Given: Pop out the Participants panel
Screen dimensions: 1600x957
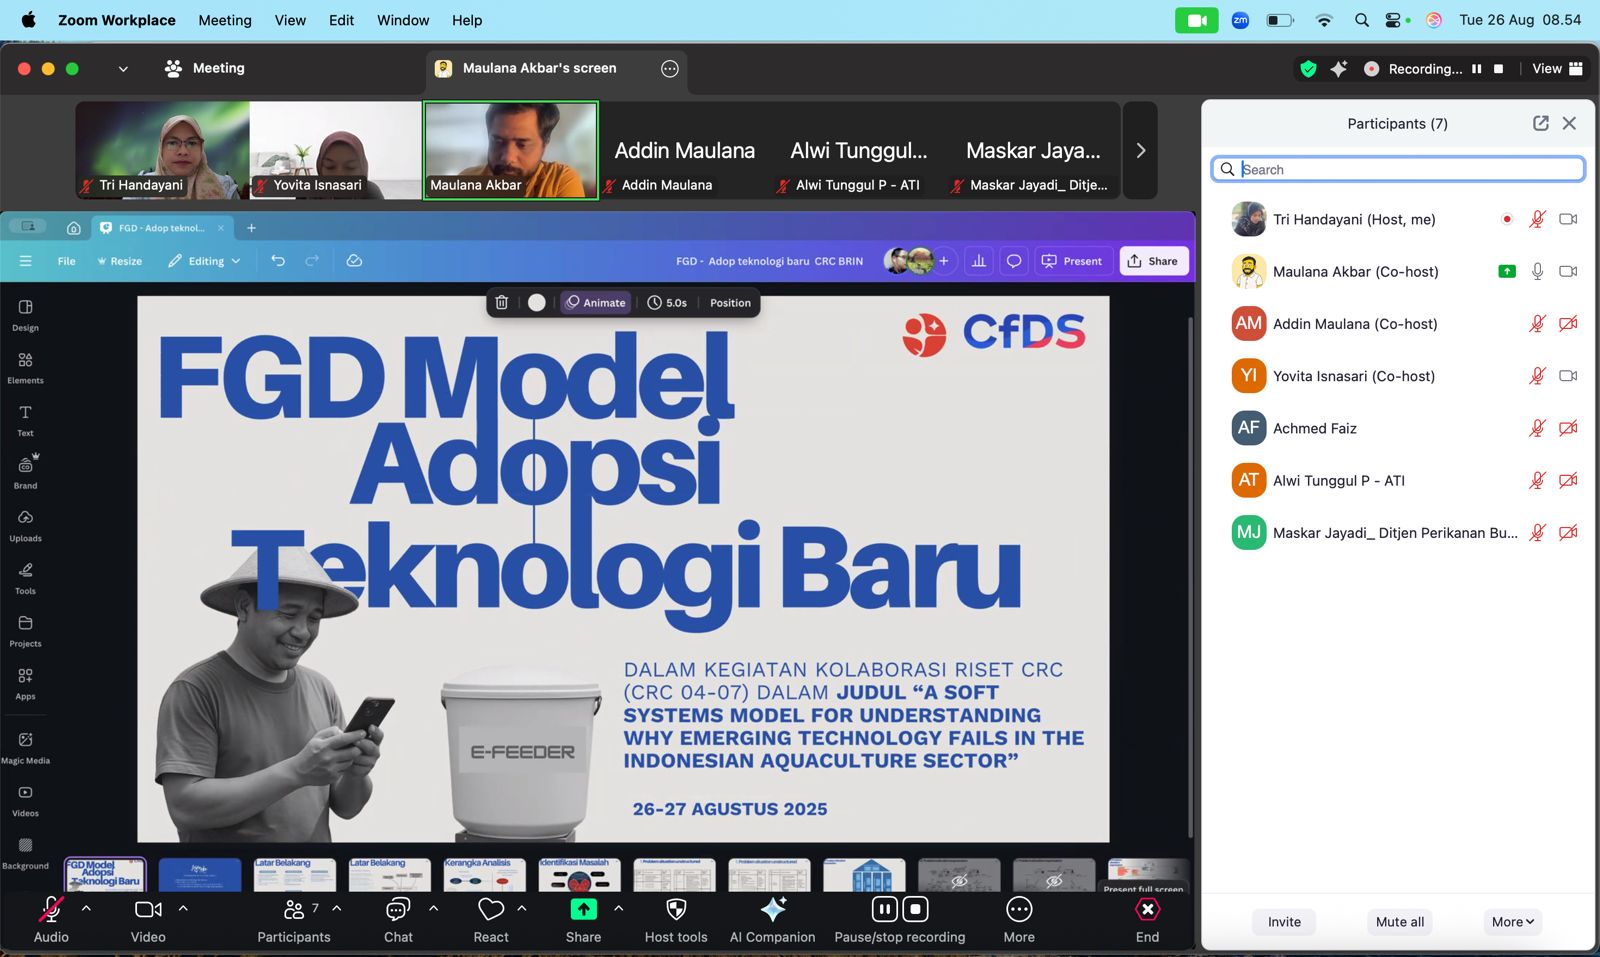Looking at the screenshot, I should coord(1541,123).
